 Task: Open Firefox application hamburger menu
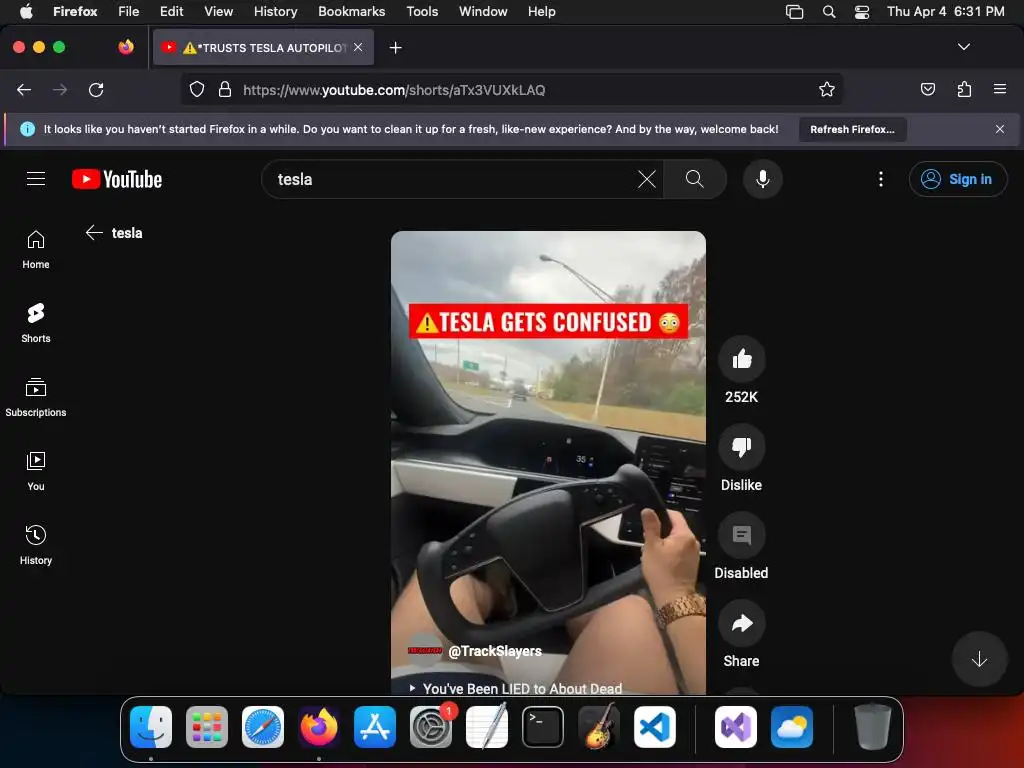coord(999,89)
